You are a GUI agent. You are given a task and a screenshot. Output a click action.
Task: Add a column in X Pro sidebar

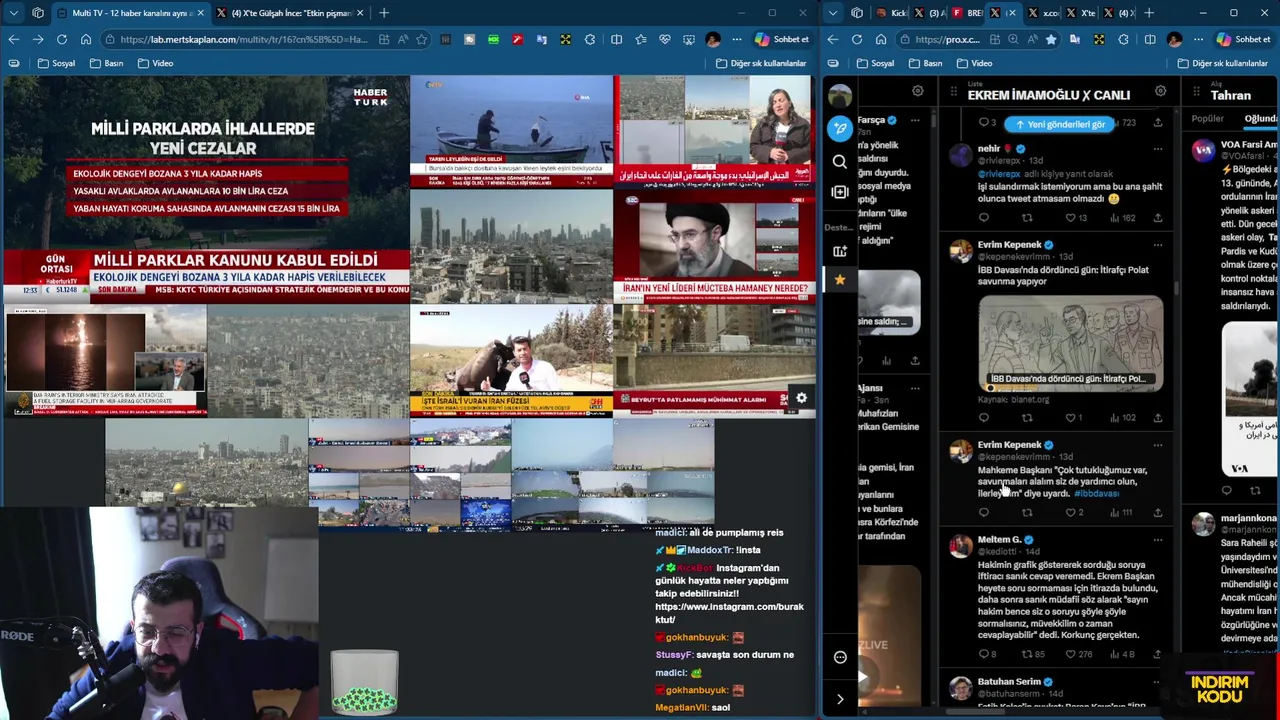click(x=840, y=192)
